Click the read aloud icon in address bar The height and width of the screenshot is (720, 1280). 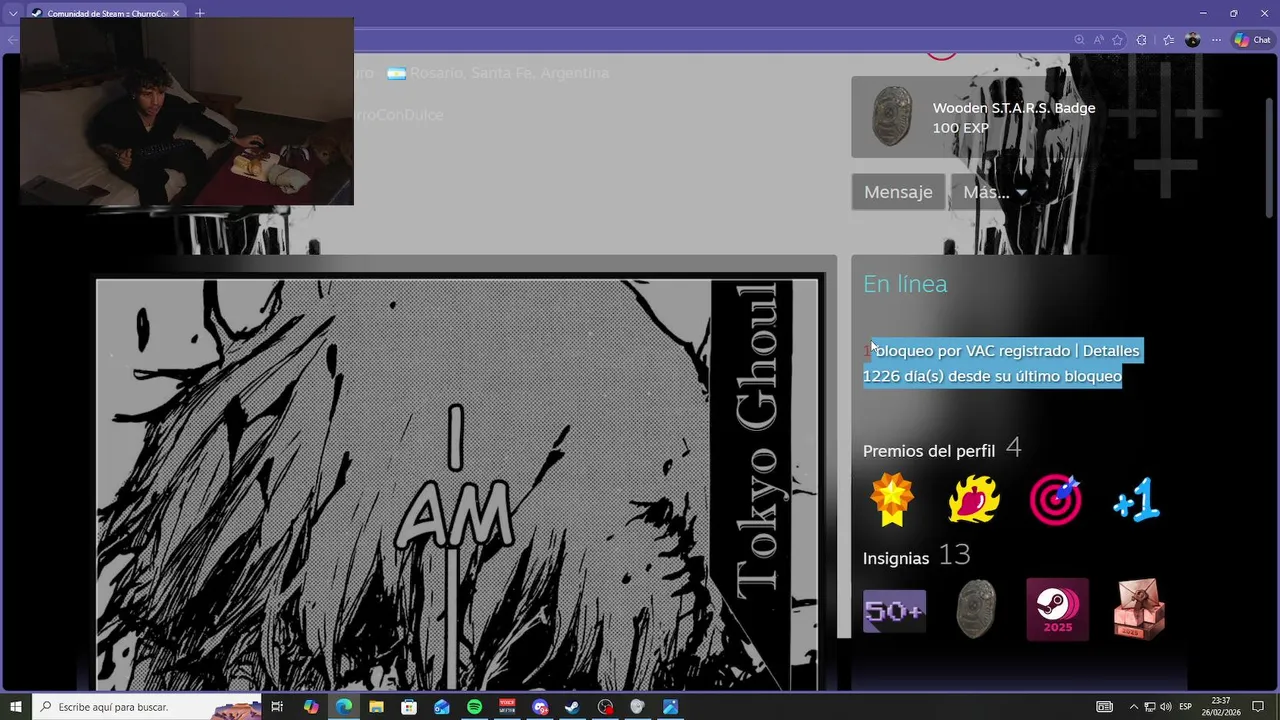click(1098, 40)
